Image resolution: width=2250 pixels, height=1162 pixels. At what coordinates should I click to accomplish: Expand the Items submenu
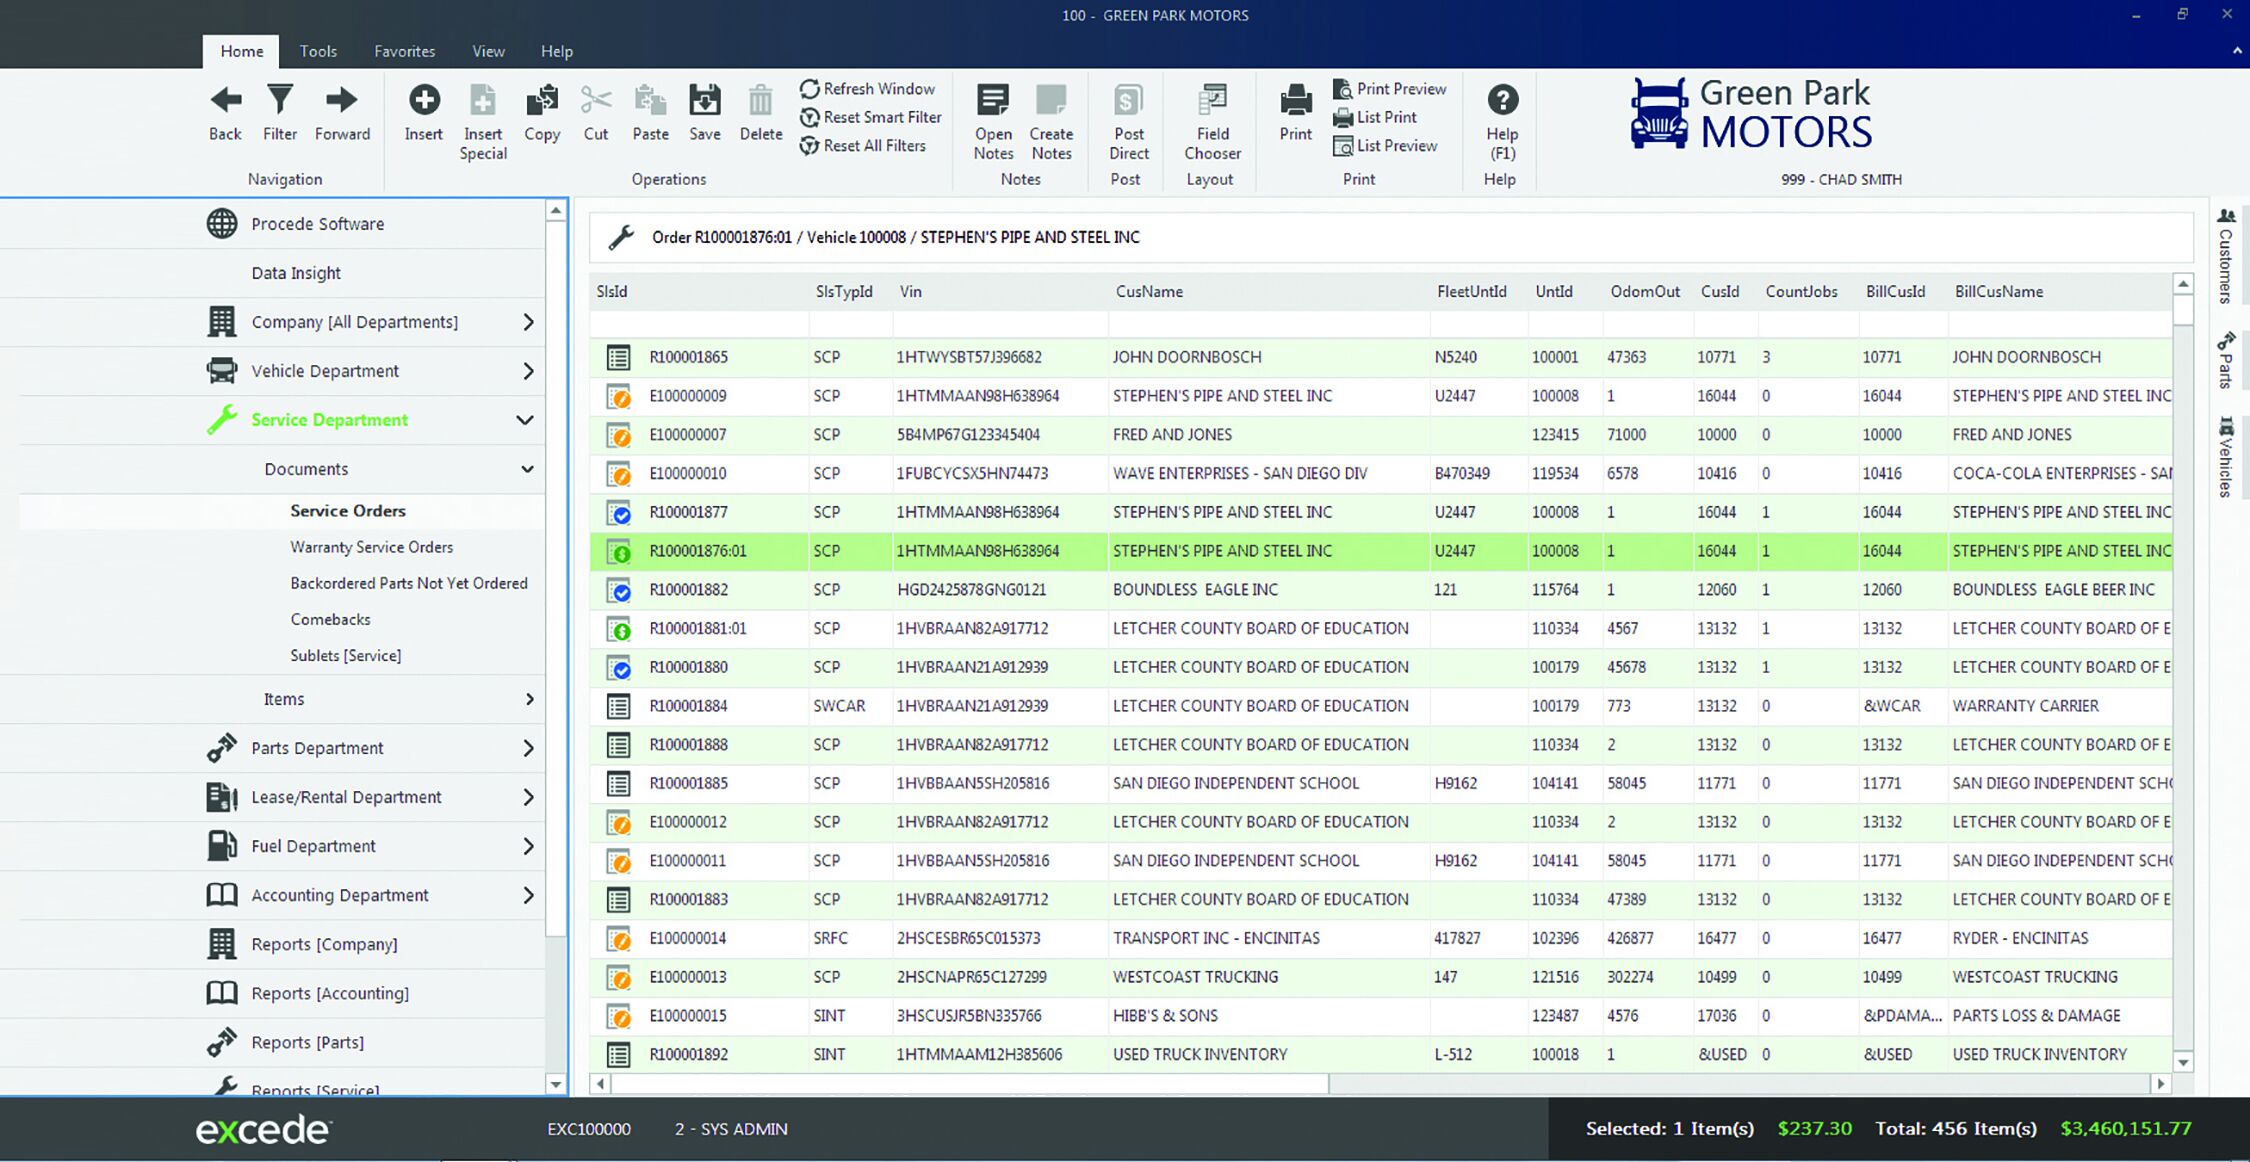[x=529, y=699]
